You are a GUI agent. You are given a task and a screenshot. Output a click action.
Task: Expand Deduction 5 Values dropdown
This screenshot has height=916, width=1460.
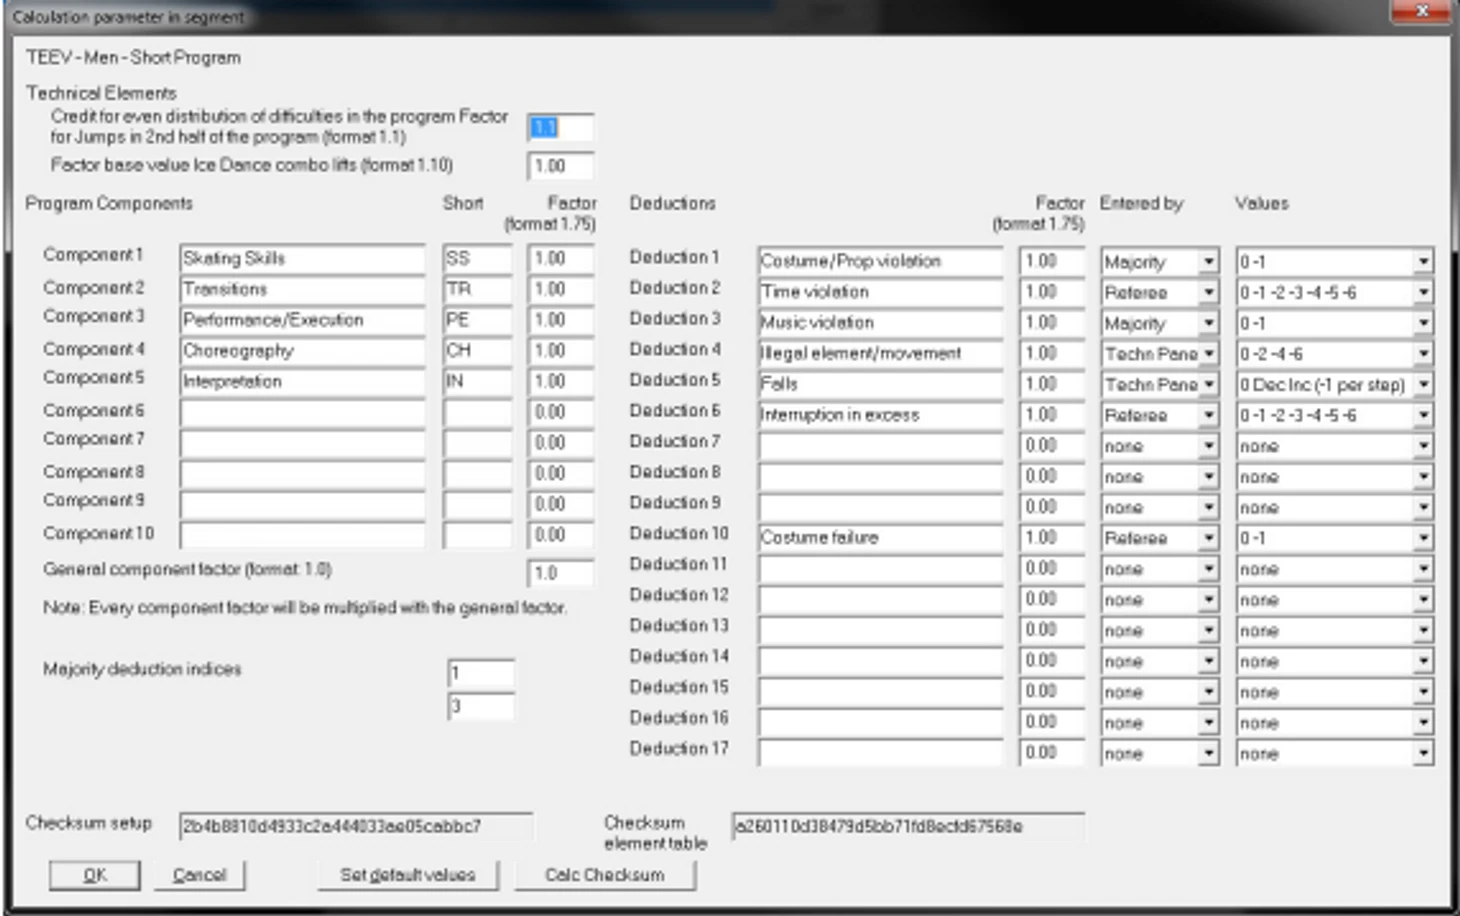(x=1423, y=384)
